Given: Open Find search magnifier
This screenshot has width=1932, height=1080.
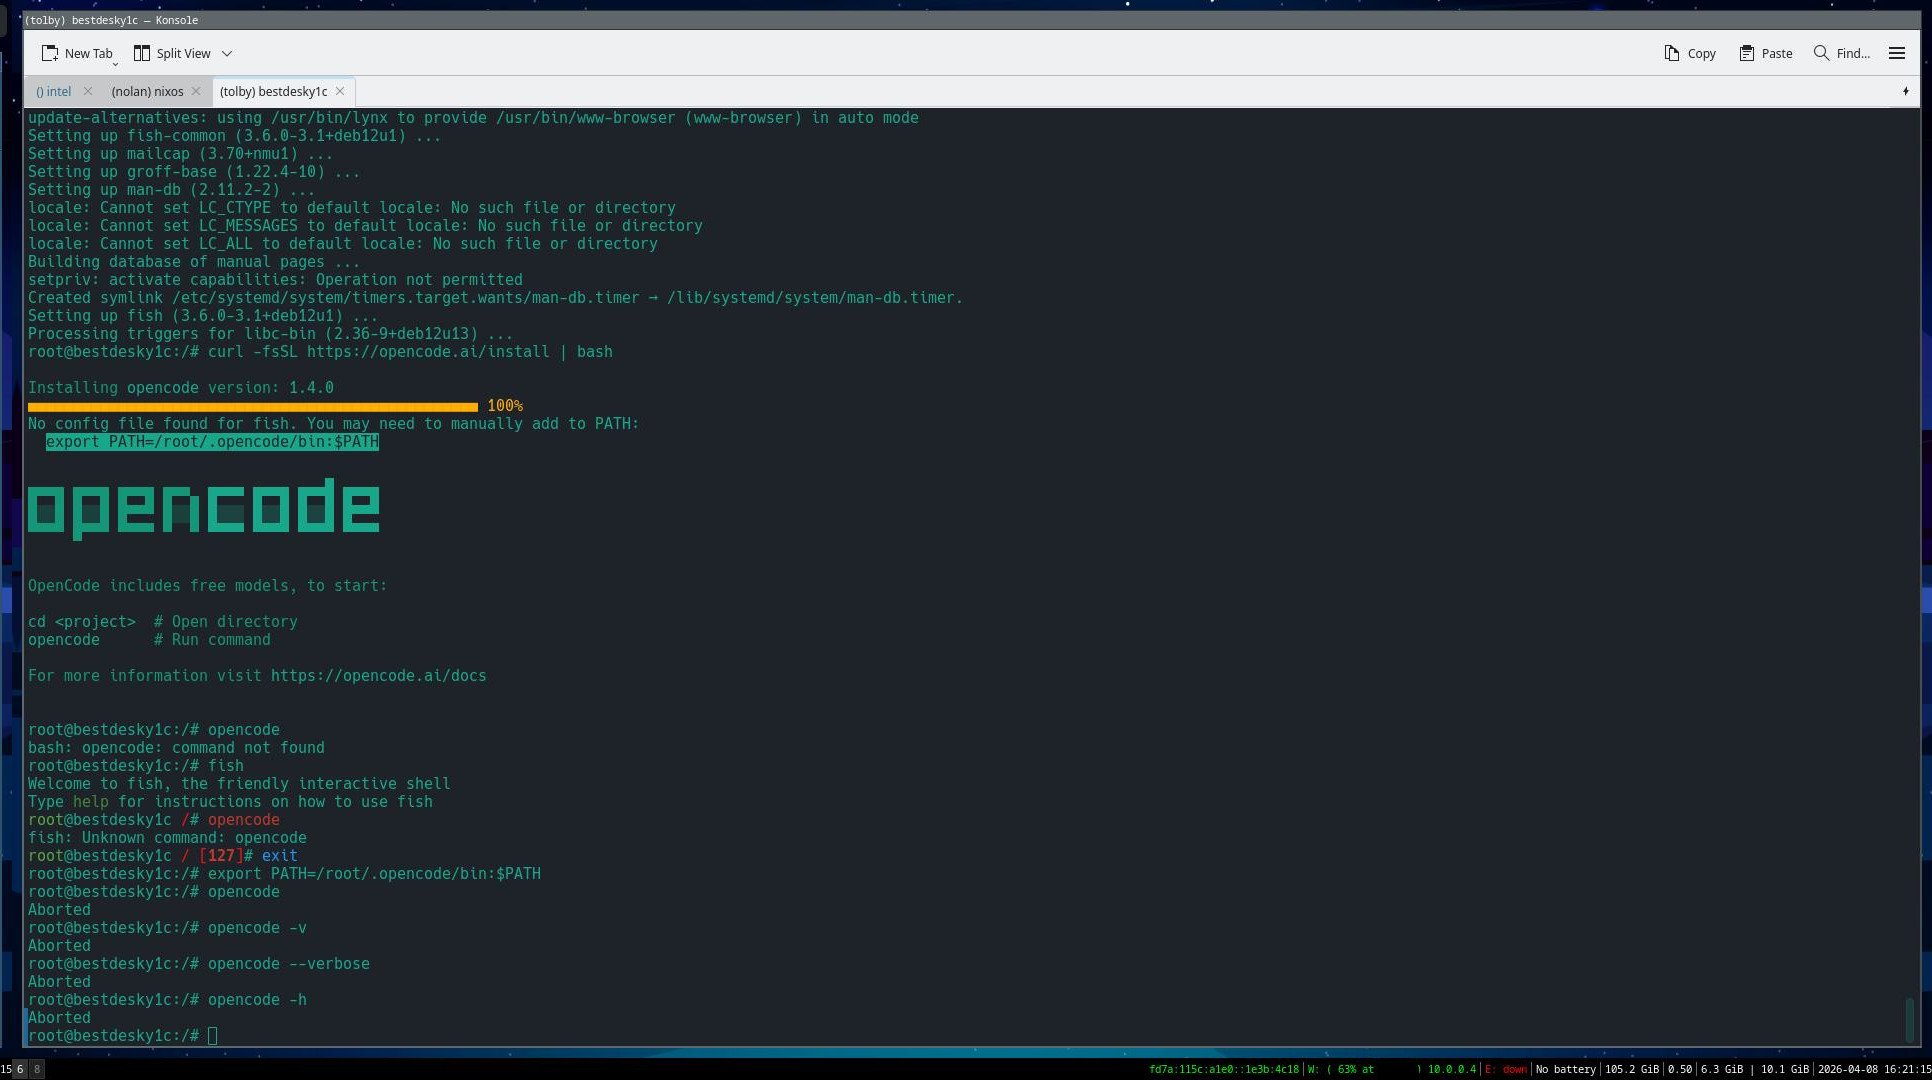Looking at the screenshot, I should [x=1821, y=53].
